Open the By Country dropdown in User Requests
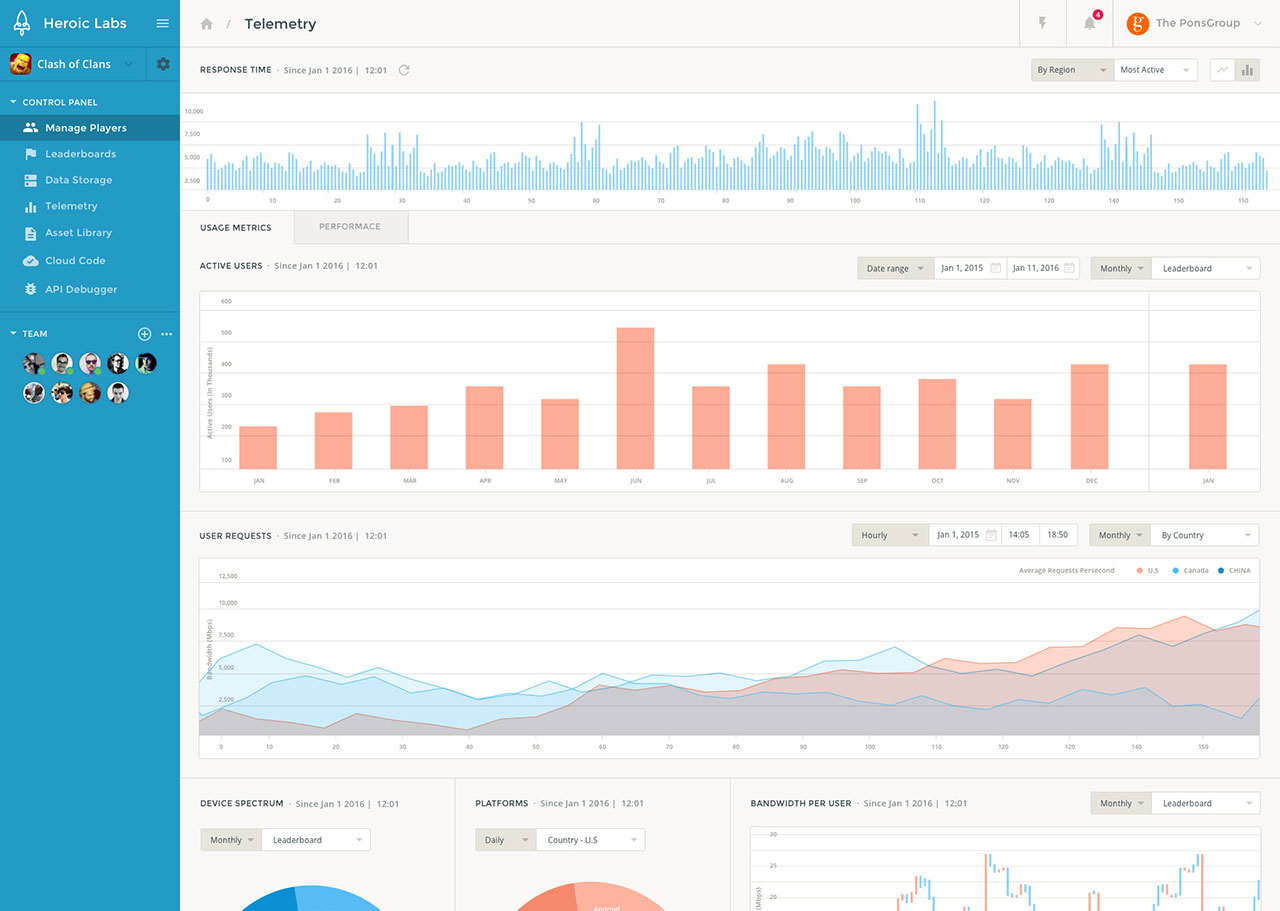 [1204, 535]
